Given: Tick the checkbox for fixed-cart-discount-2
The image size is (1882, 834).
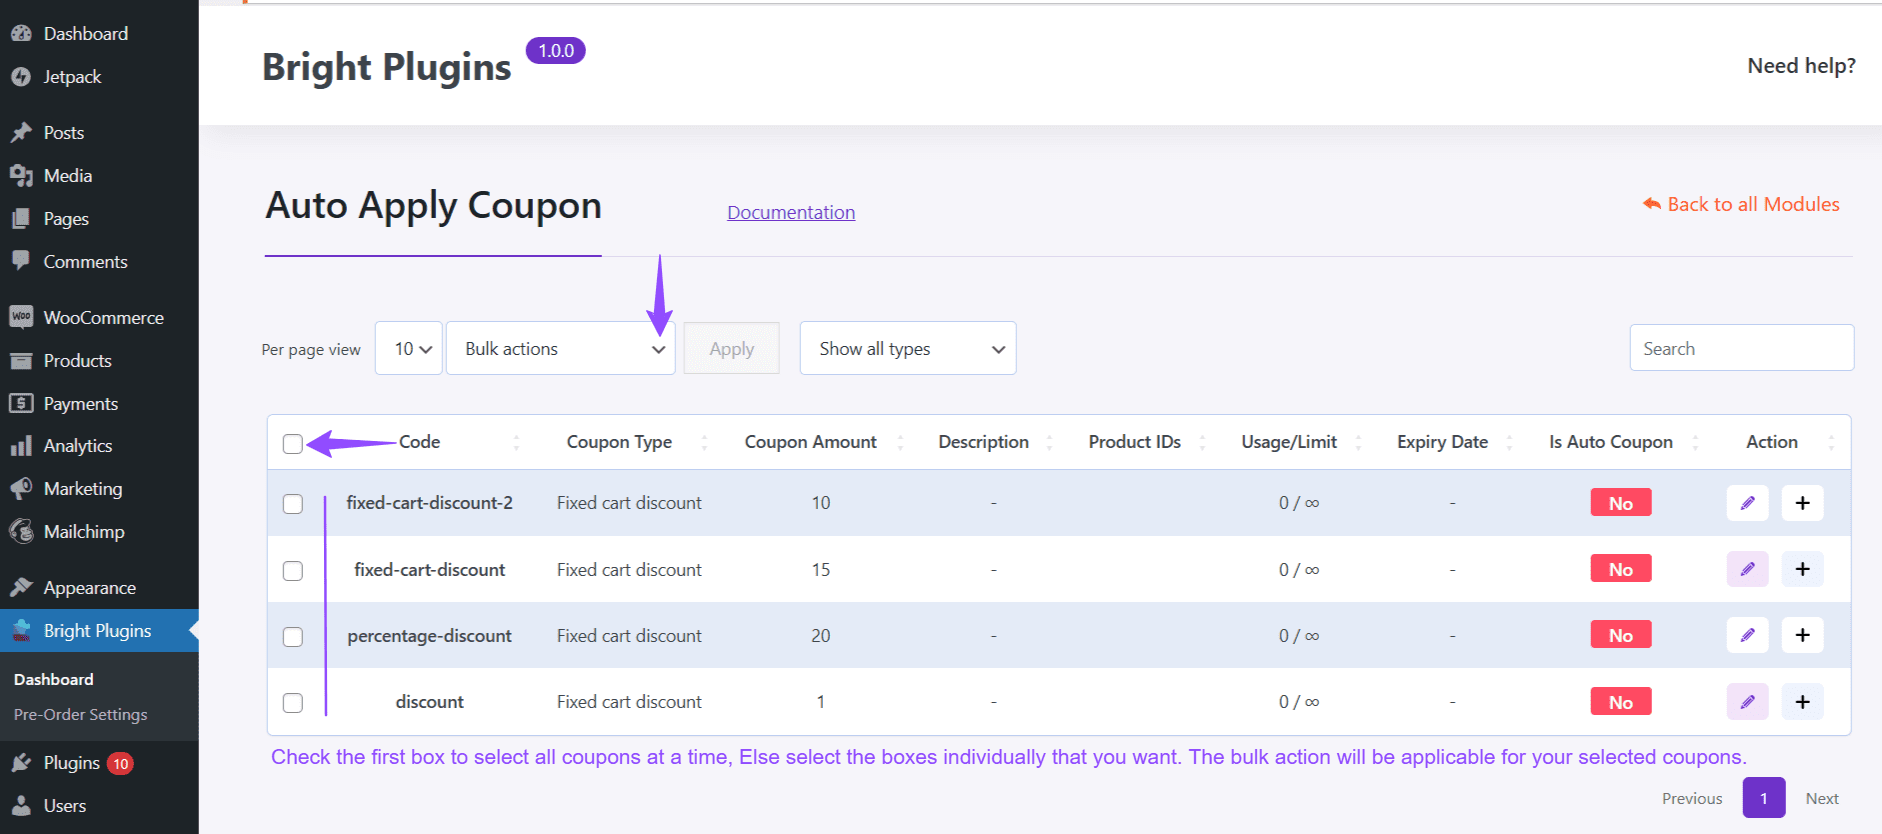Looking at the screenshot, I should click(293, 504).
